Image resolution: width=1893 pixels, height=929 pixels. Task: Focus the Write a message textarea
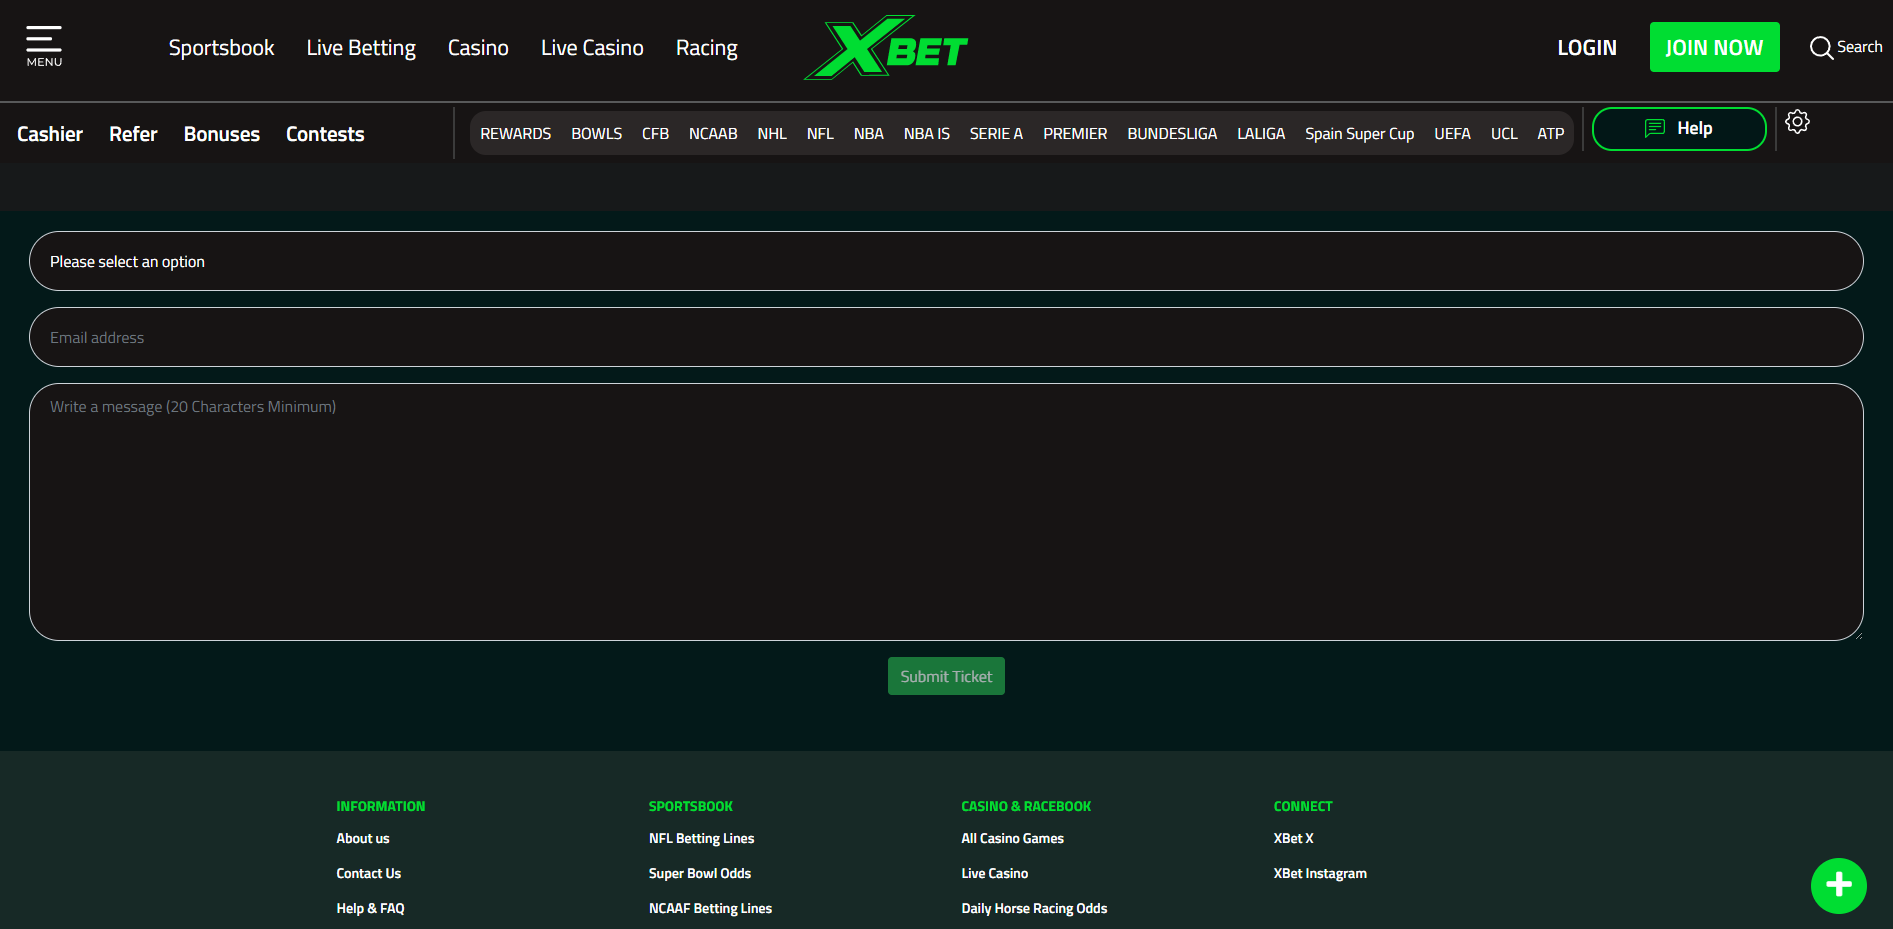pyautogui.click(x=946, y=512)
